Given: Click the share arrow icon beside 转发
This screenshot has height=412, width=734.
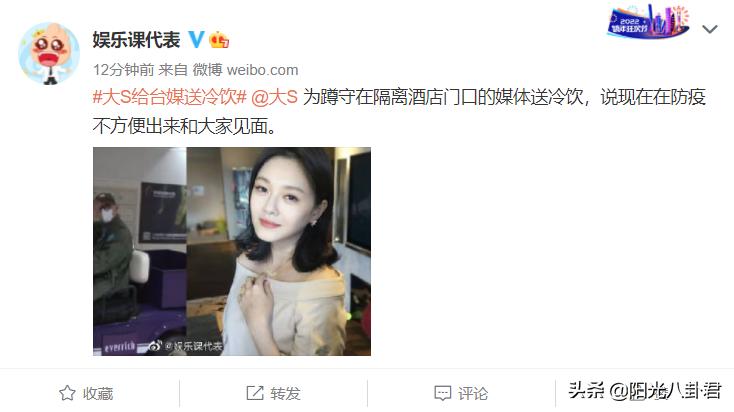Looking at the screenshot, I should pos(255,393).
